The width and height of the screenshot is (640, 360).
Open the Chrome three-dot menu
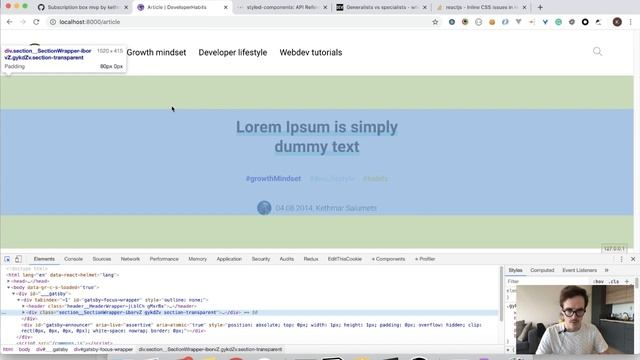coord(631,22)
